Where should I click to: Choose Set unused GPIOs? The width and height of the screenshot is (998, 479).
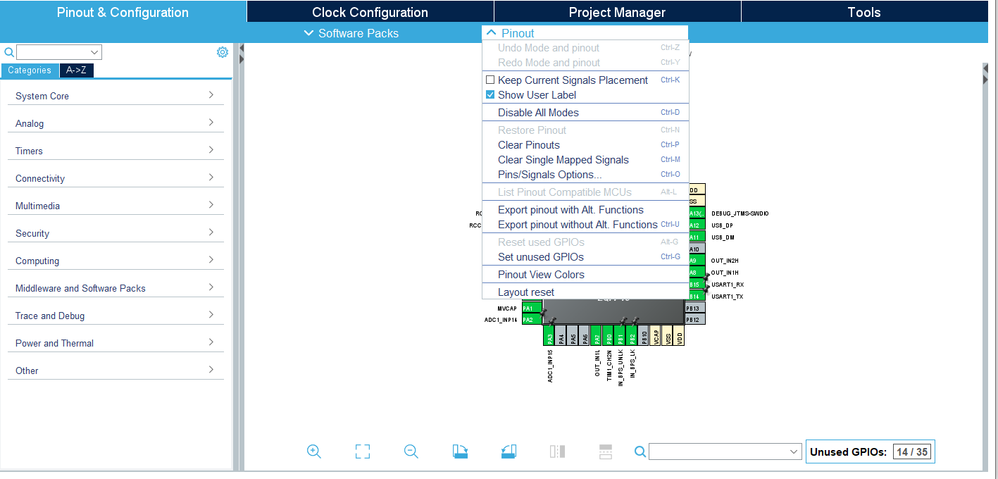pyautogui.click(x=585, y=257)
